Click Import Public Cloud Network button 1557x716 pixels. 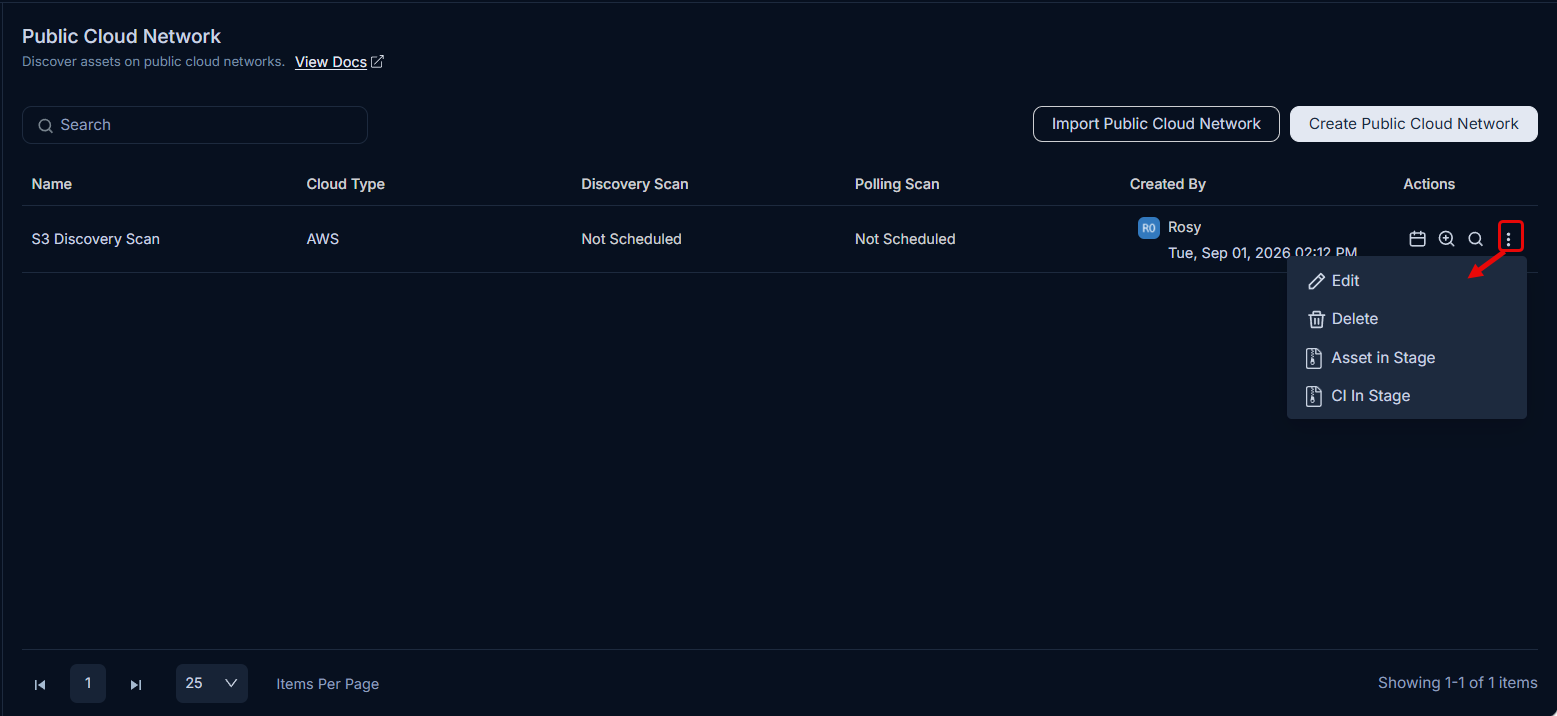coord(1156,124)
